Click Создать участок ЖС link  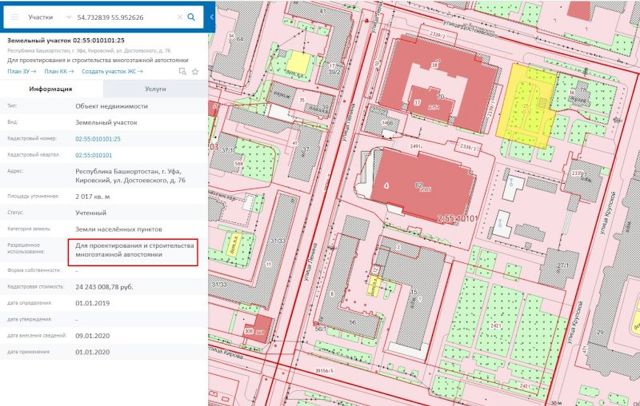point(111,71)
